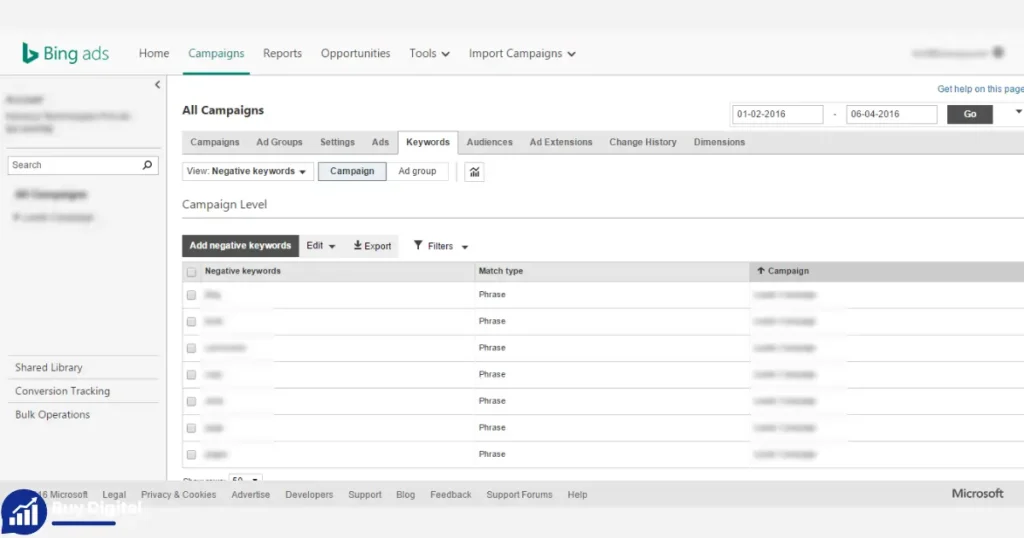Select Campaign level toggle button
The height and width of the screenshot is (538, 1024).
pos(352,171)
